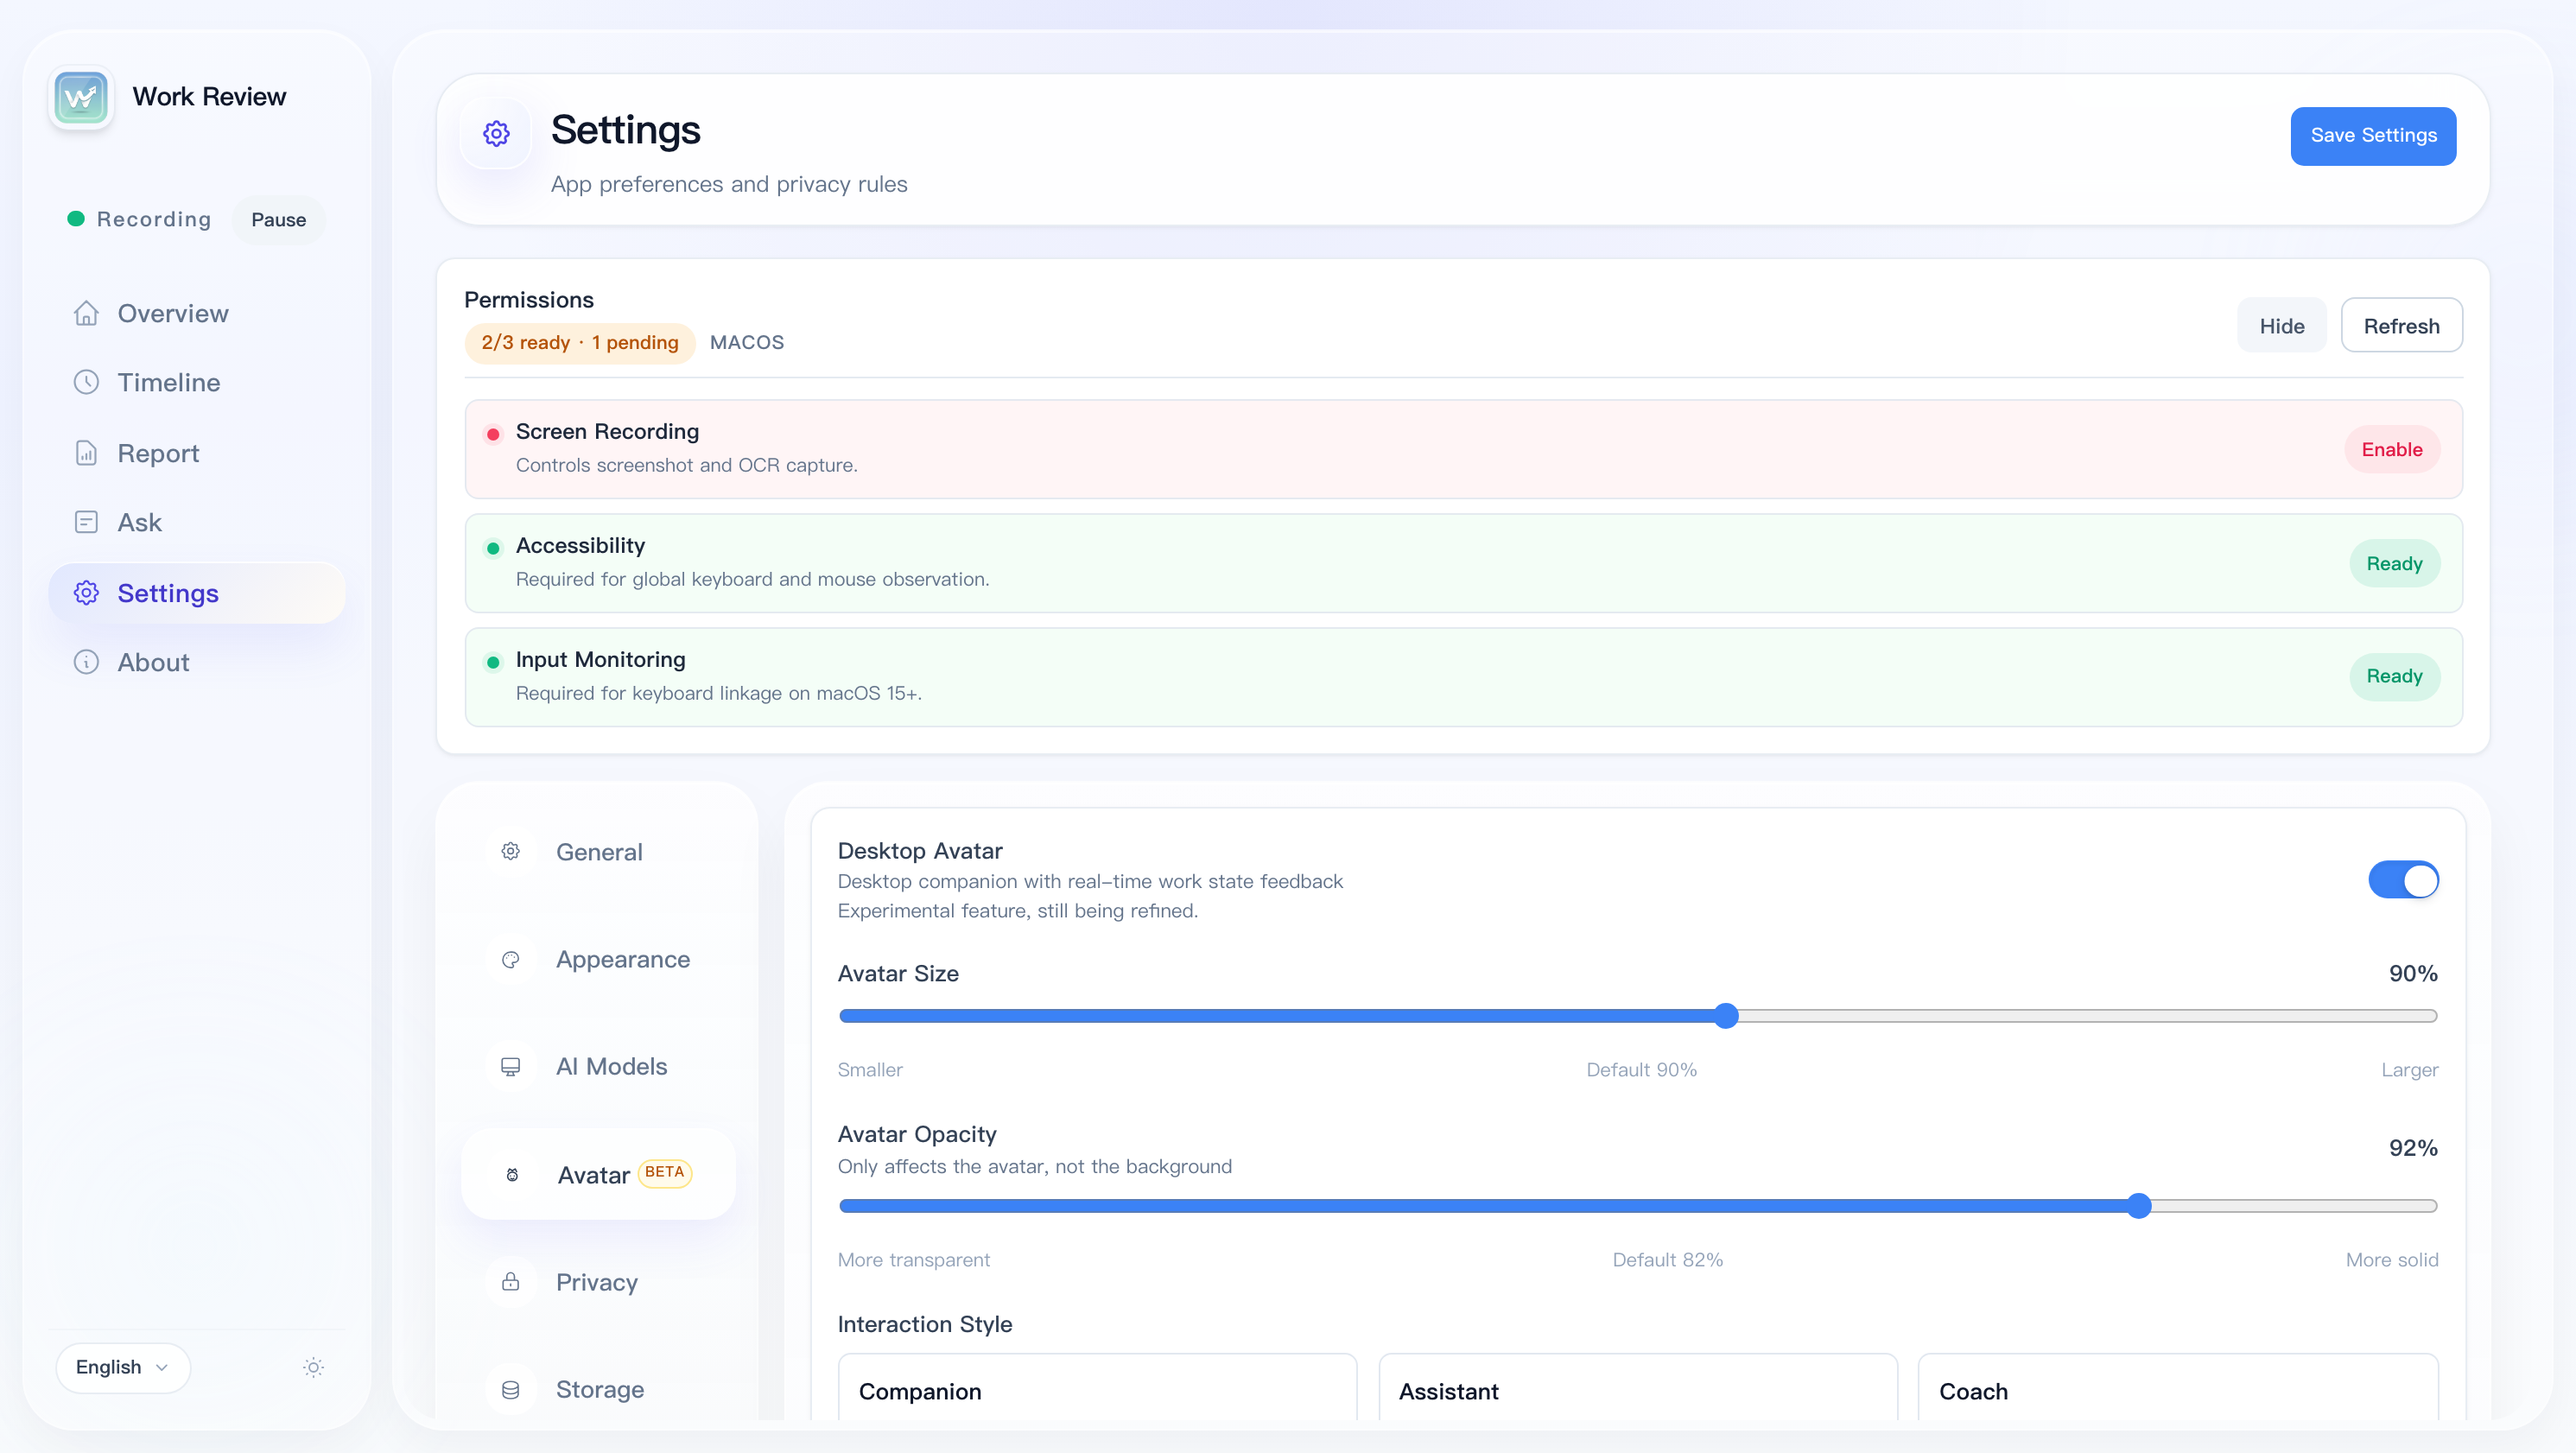Screen dimensions: 2576x1453
Task: Open the English language dropdown
Action: pyautogui.click(x=122, y=1367)
